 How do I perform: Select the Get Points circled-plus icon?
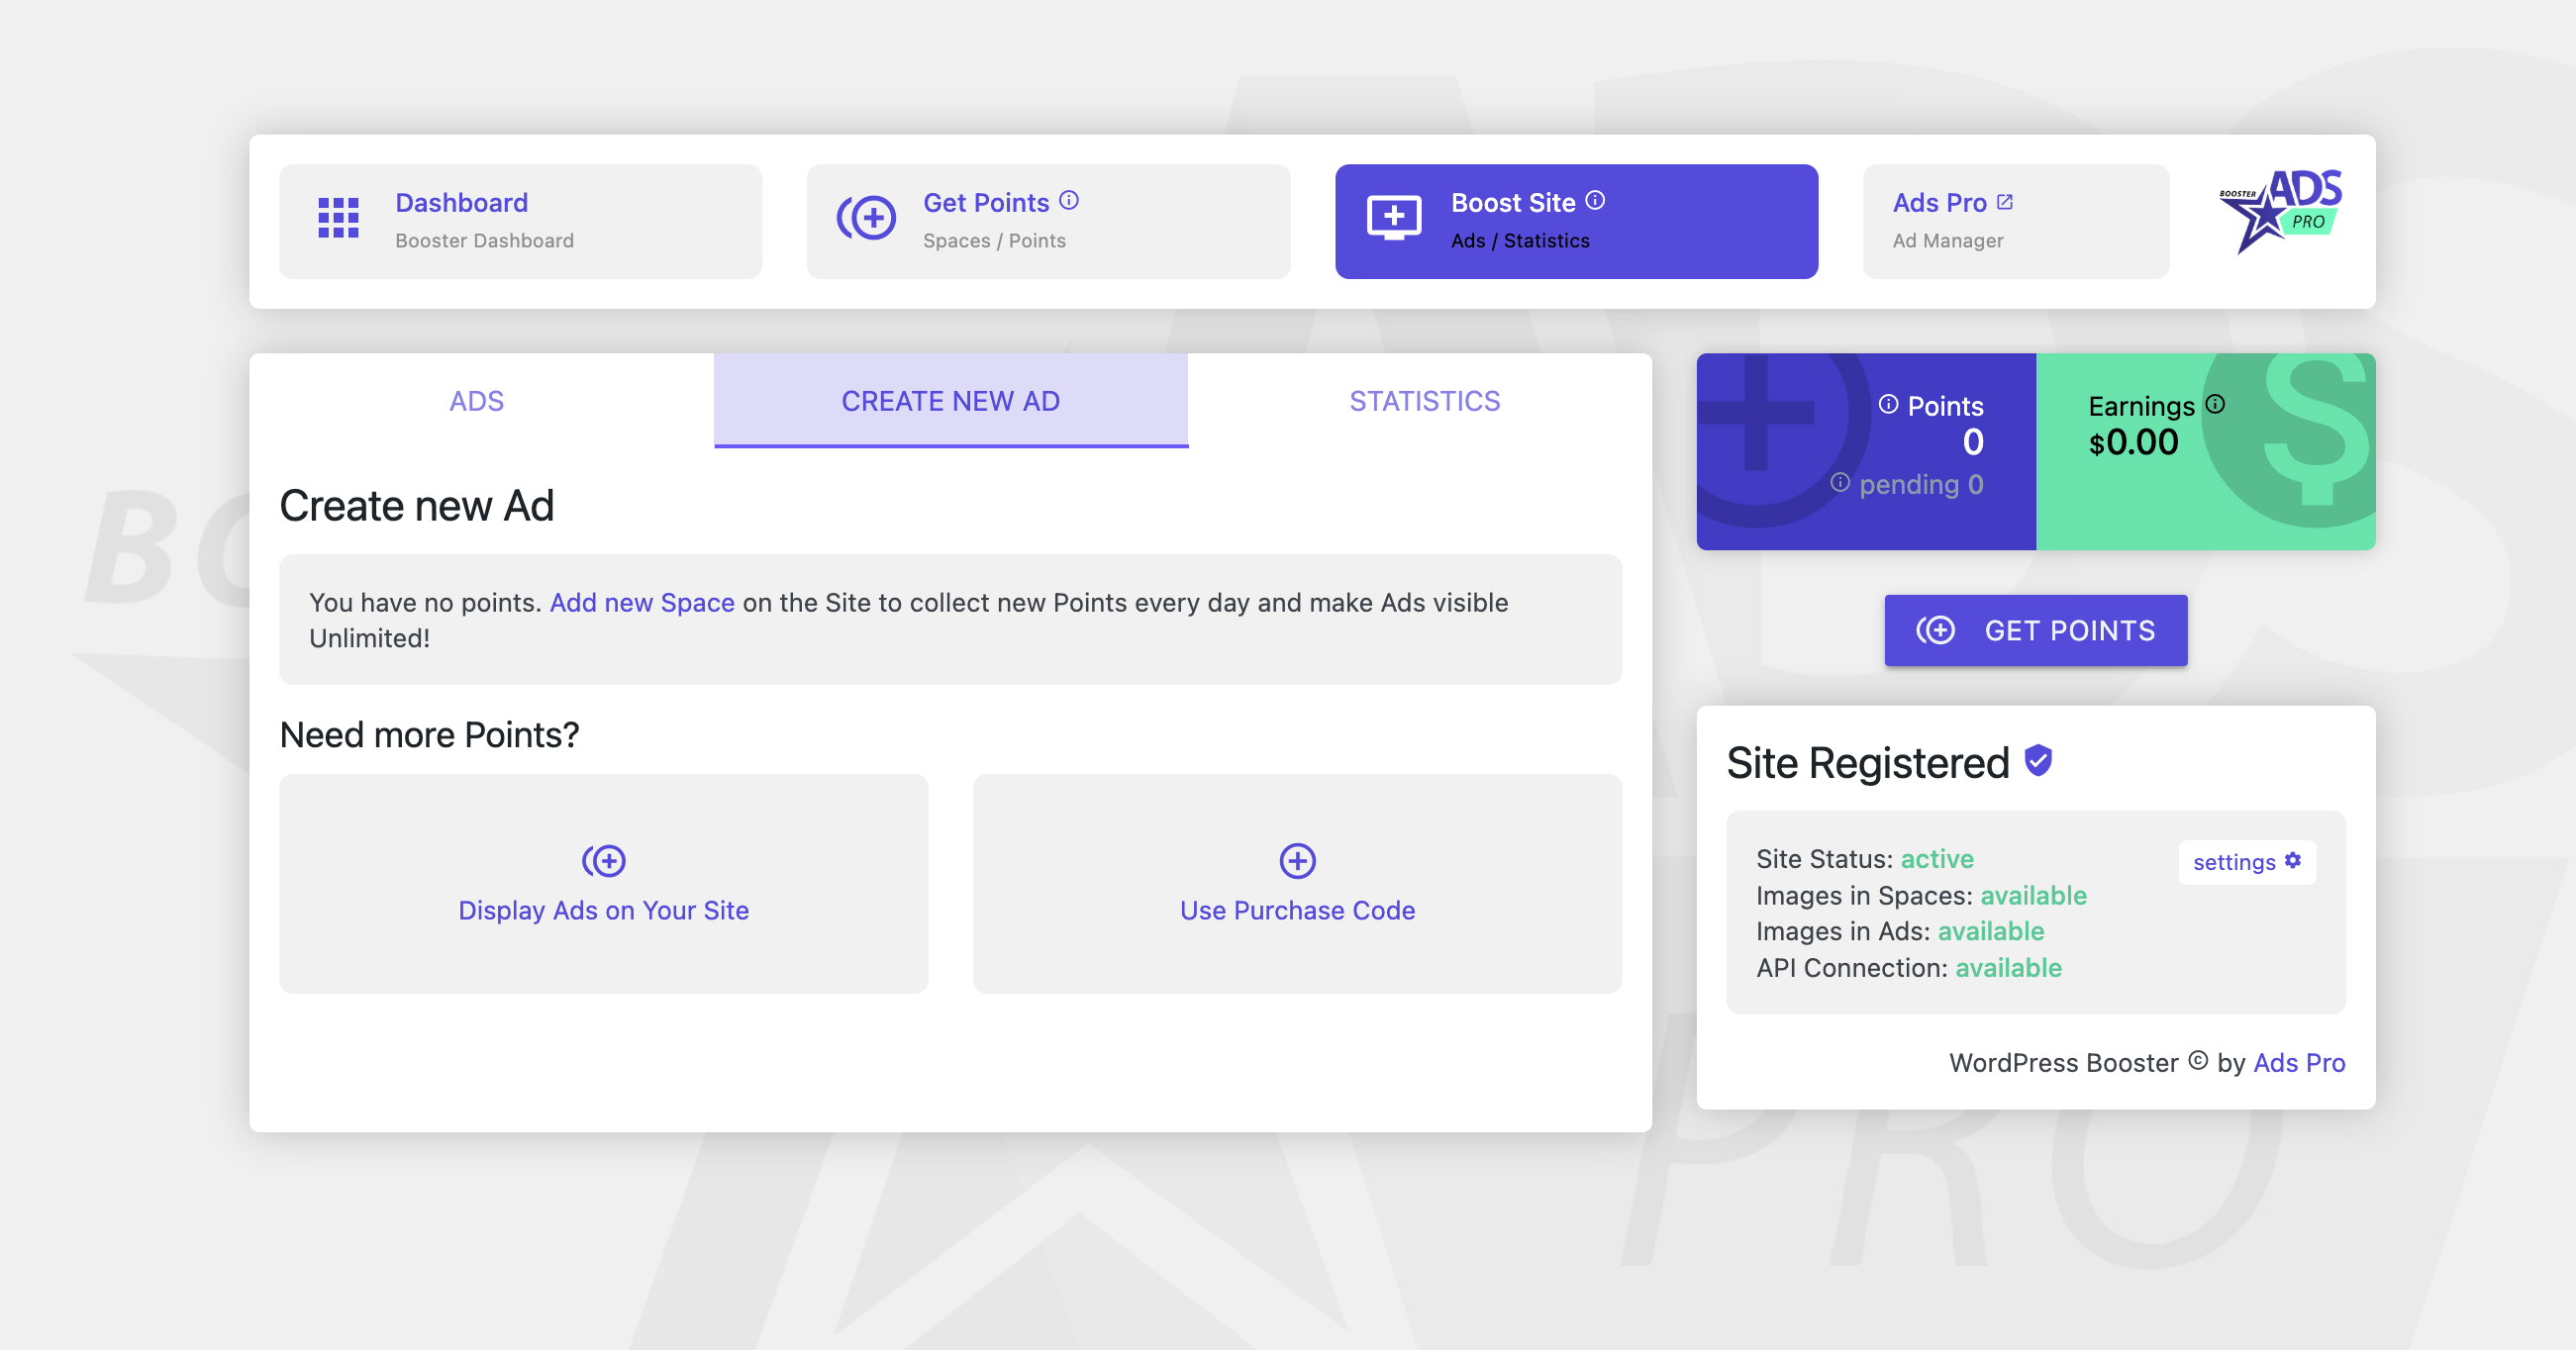(x=869, y=218)
